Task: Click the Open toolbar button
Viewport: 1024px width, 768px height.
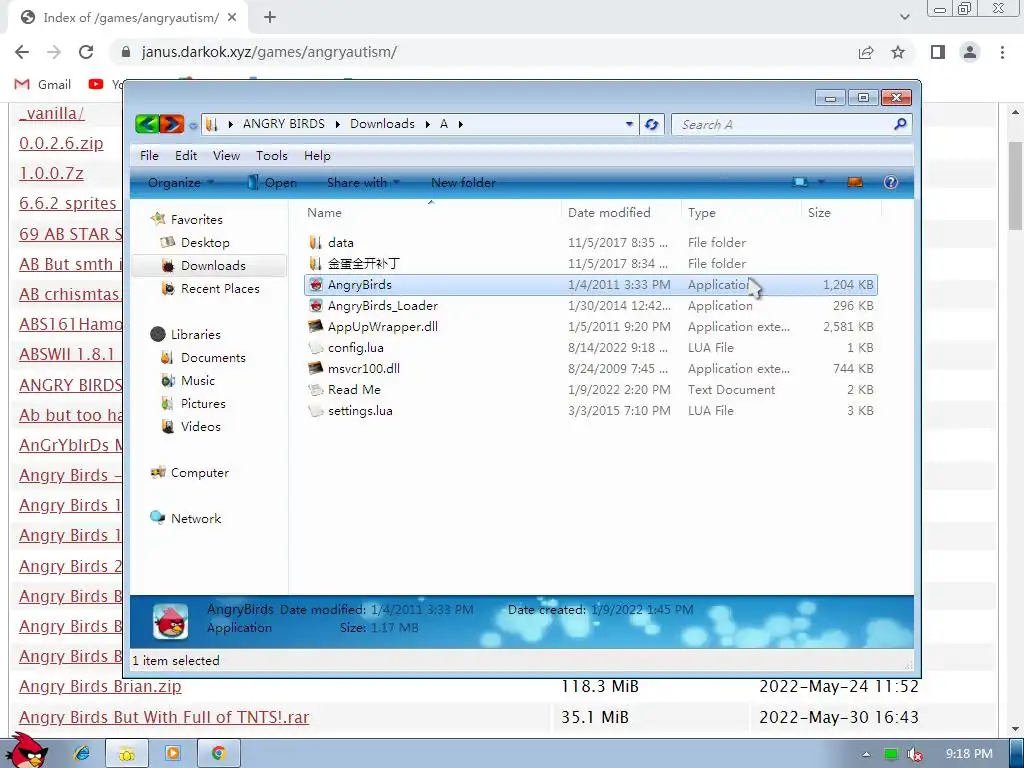Action: click(x=272, y=183)
